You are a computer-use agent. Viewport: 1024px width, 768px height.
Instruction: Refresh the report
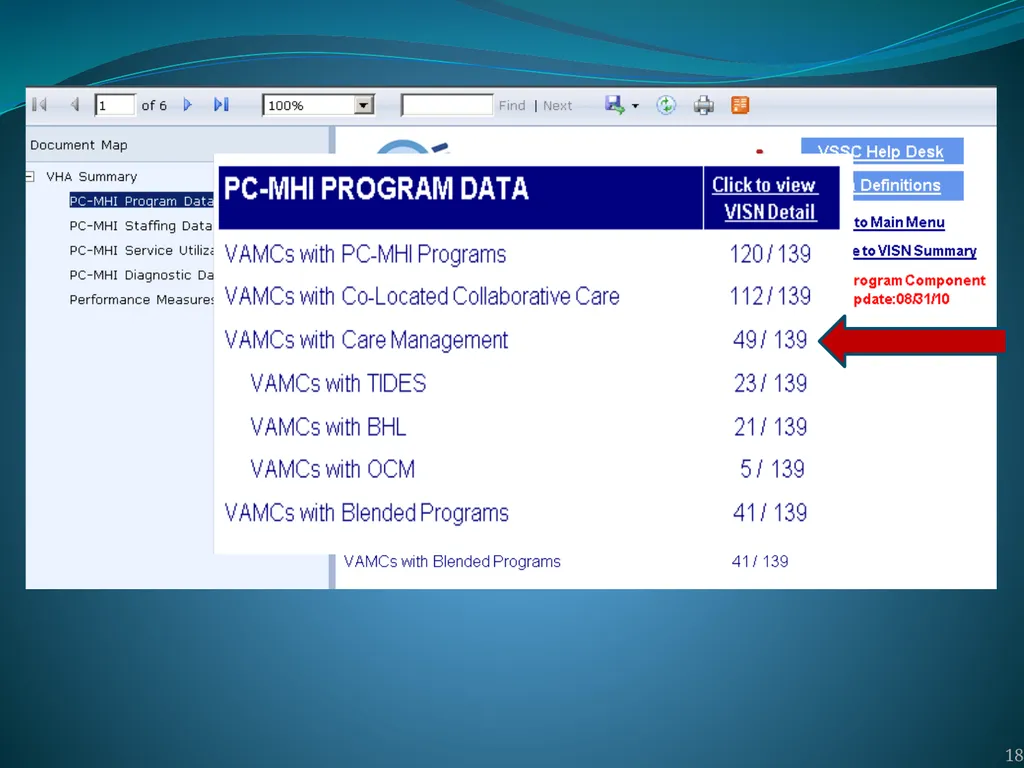[x=665, y=104]
